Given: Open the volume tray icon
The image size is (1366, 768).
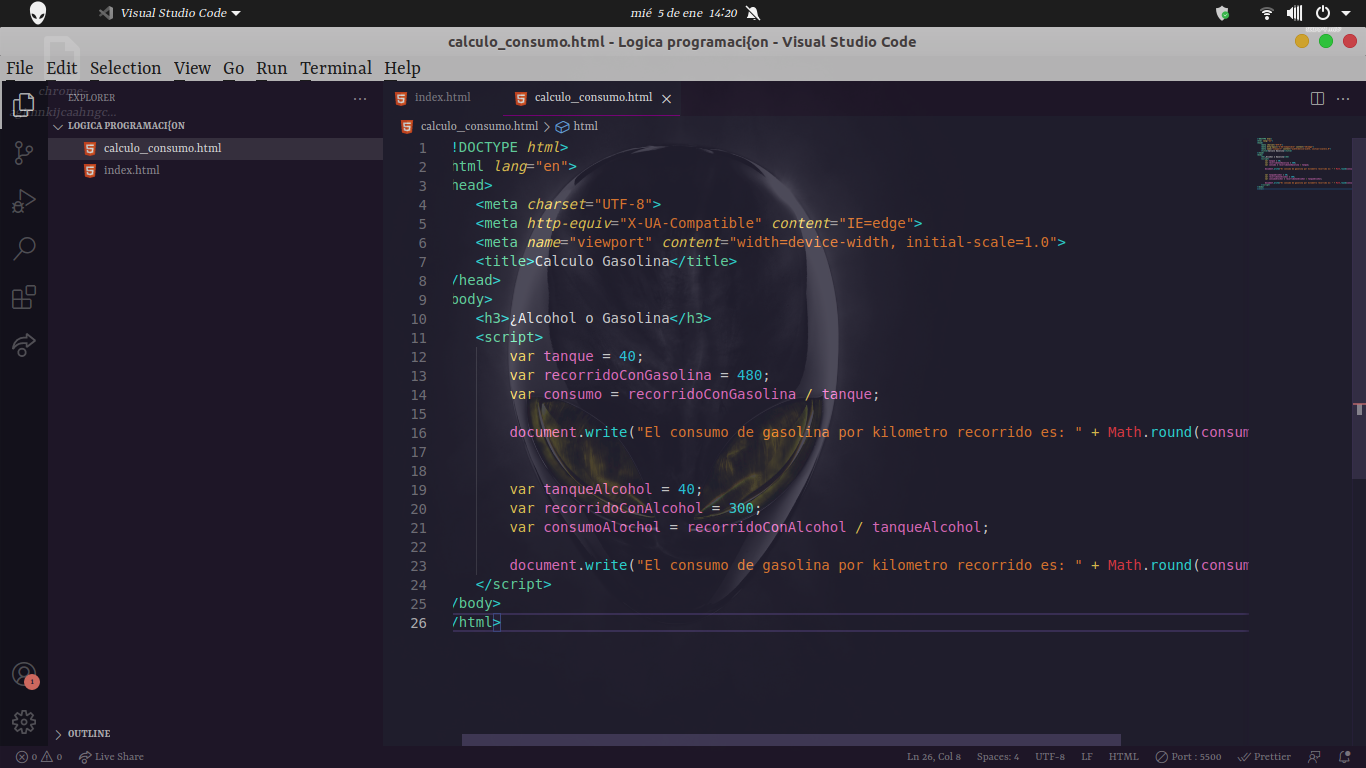Looking at the screenshot, I should 1294,13.
